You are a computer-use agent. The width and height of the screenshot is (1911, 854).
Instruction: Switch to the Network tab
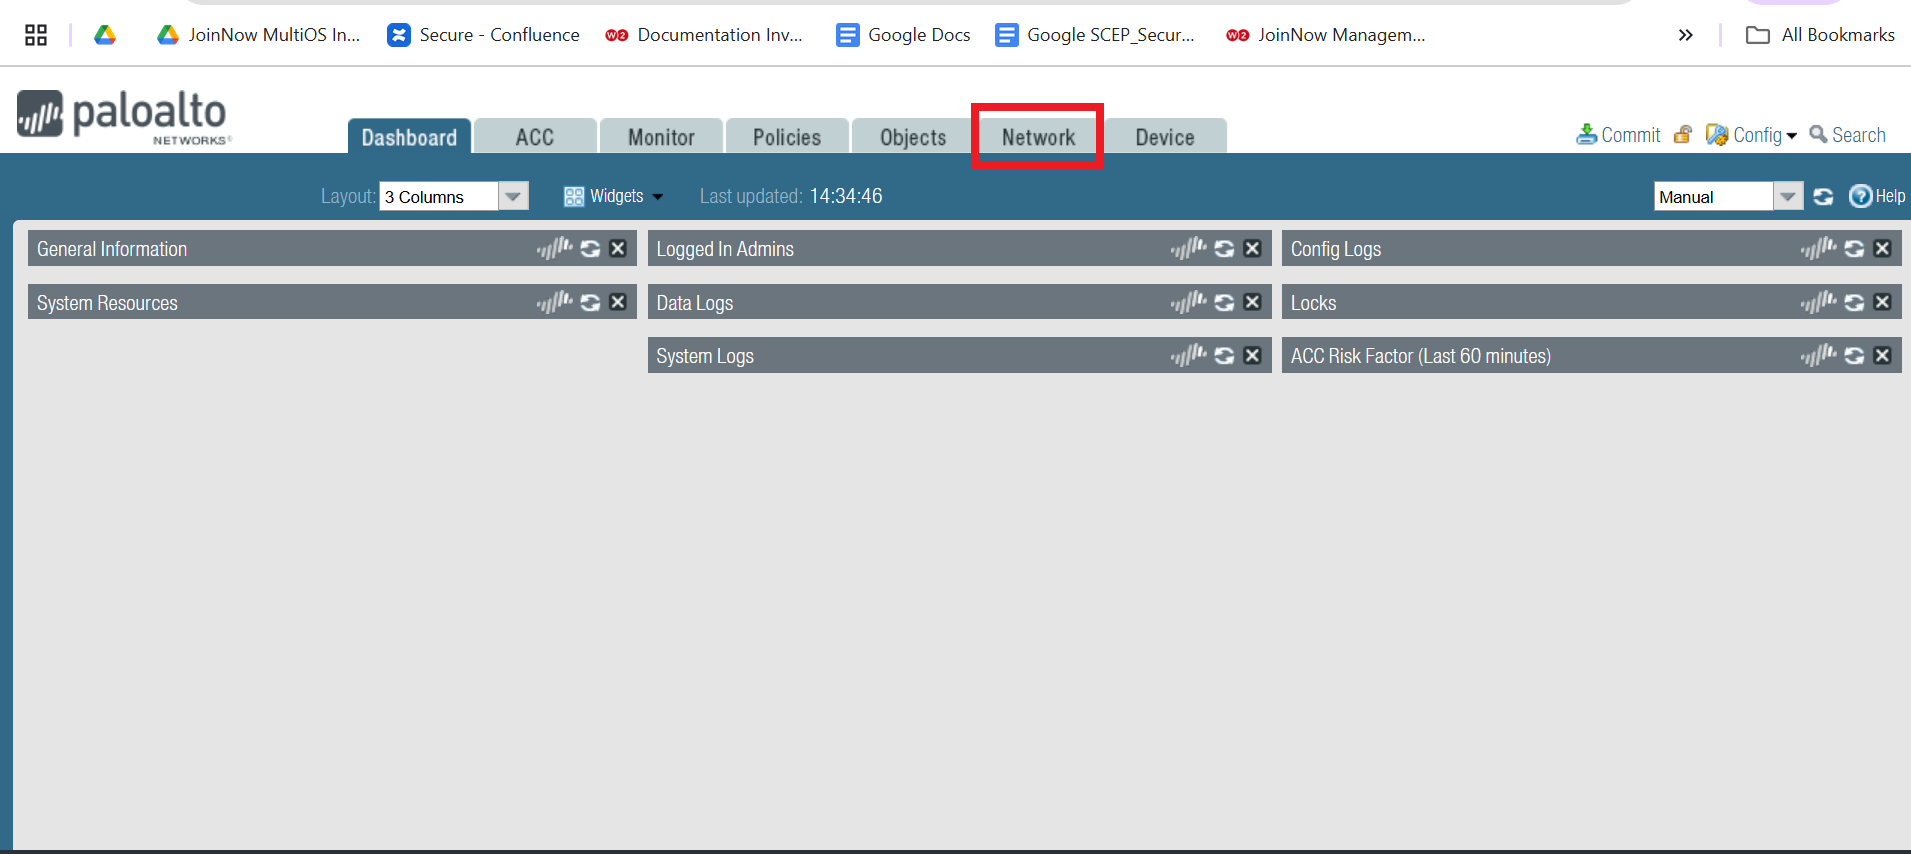1038,137
